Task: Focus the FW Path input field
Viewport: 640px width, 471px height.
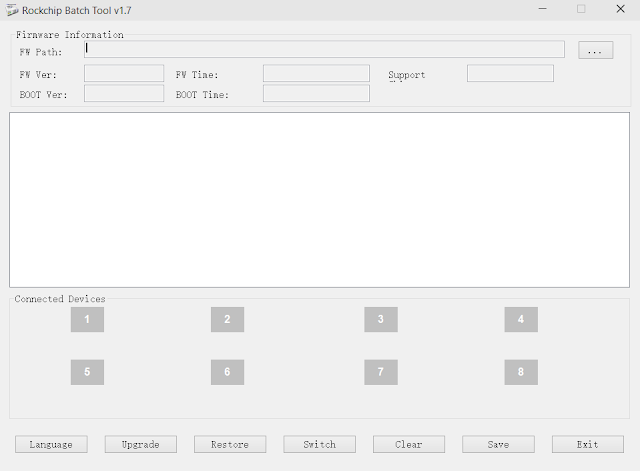Action: tap(324, 49)
